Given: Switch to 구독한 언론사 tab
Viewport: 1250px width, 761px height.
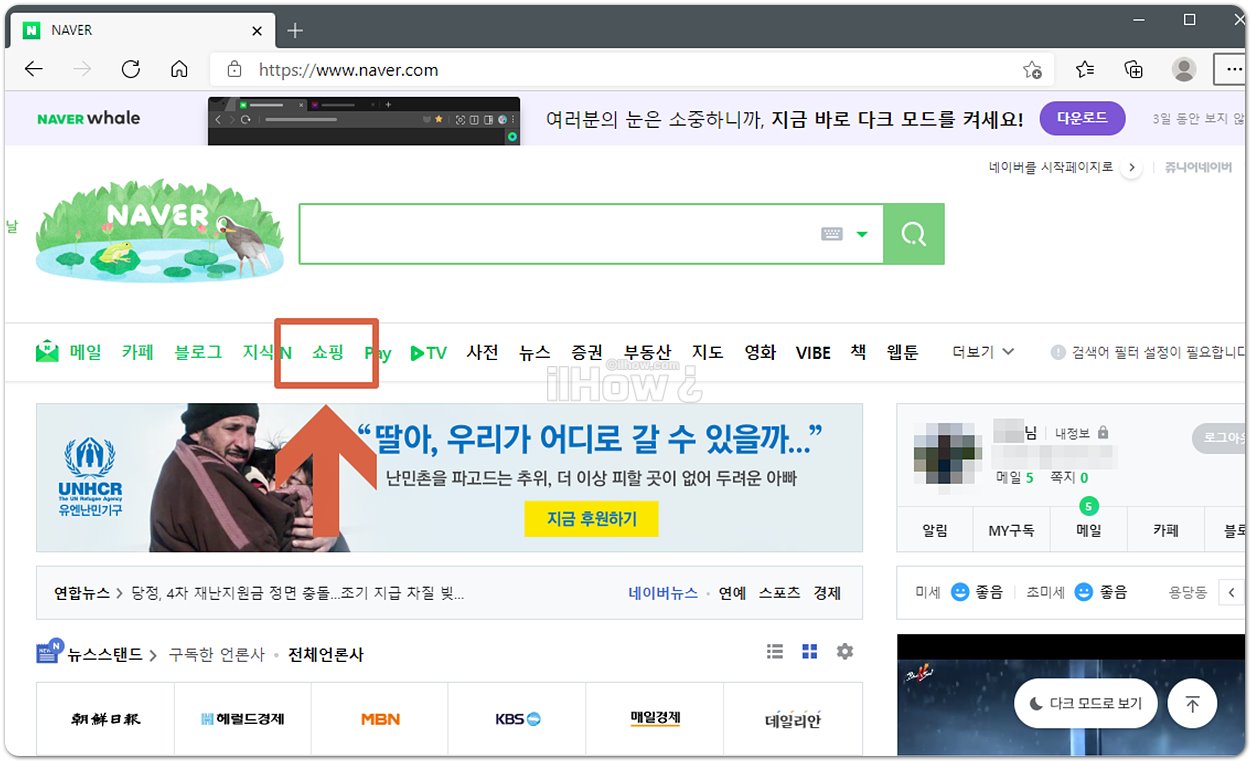Looking at the screenshot, I should click(216, 655).
